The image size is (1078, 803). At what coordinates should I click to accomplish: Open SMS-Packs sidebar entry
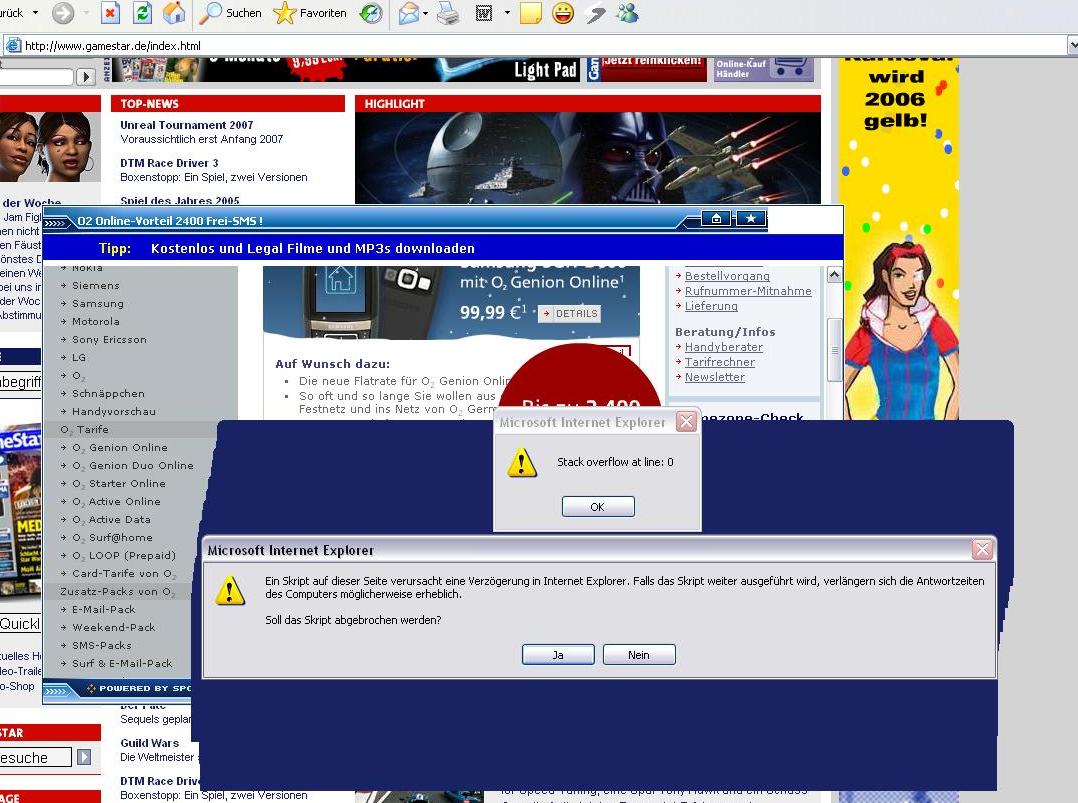point(102,645)
